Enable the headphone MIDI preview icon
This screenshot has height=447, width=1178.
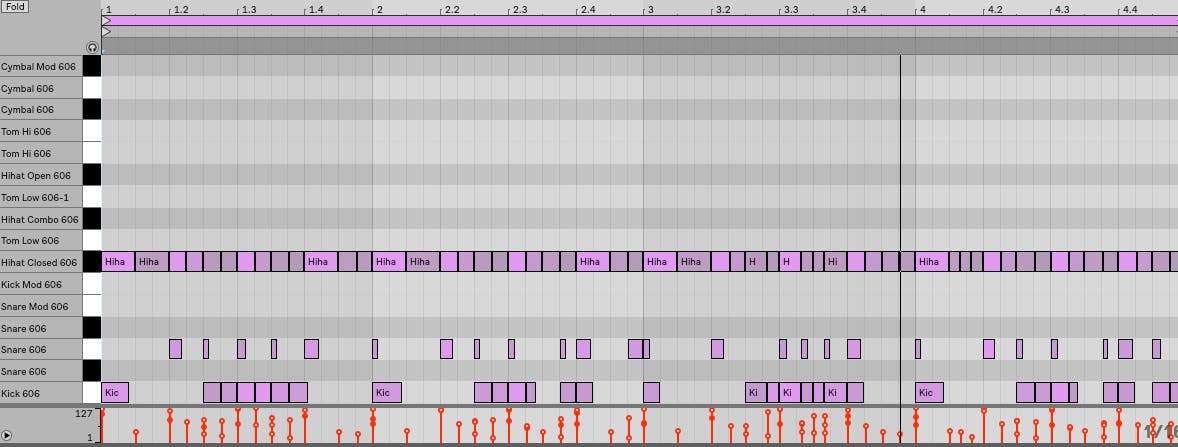92,47
